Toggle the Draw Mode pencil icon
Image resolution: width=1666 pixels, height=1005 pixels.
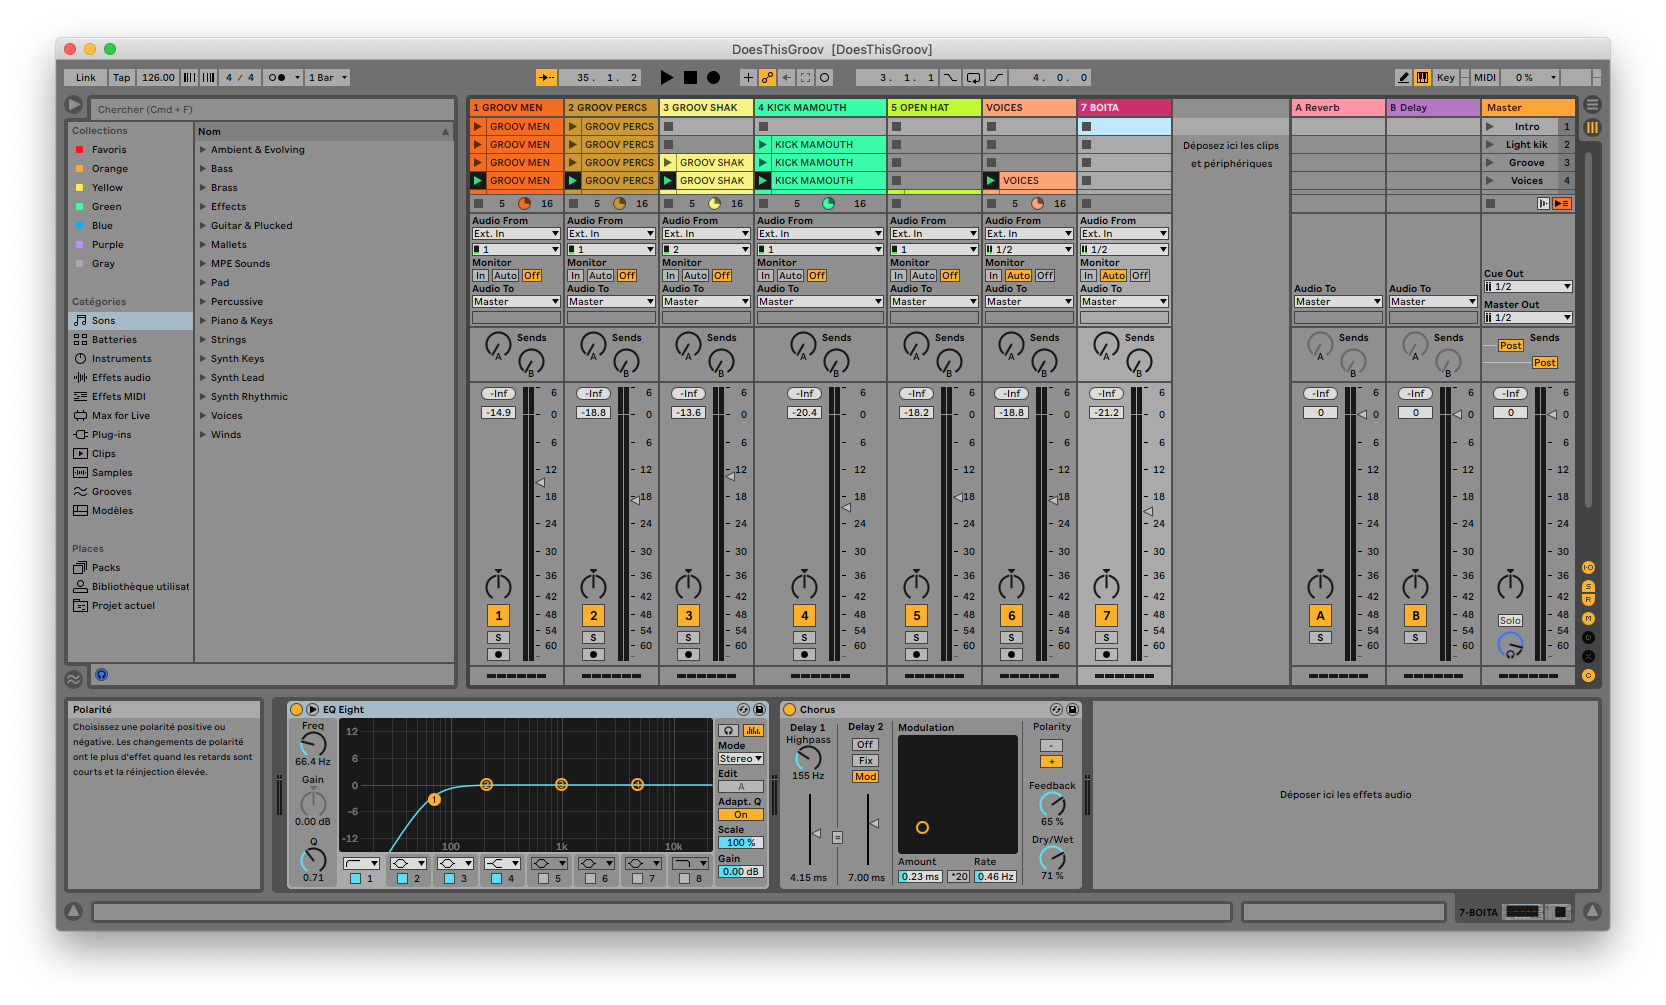tap(1404, 77)
